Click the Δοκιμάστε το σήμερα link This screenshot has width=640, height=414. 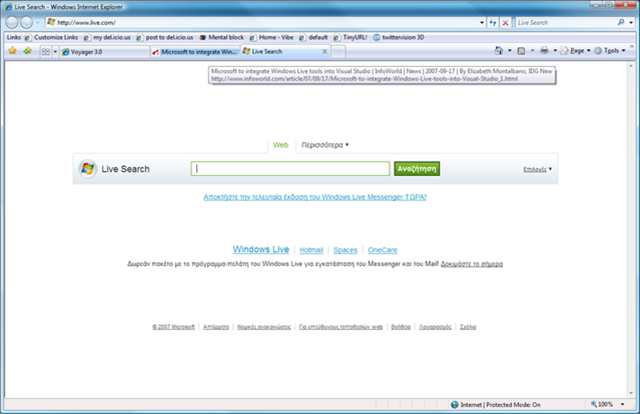[472, 264]
